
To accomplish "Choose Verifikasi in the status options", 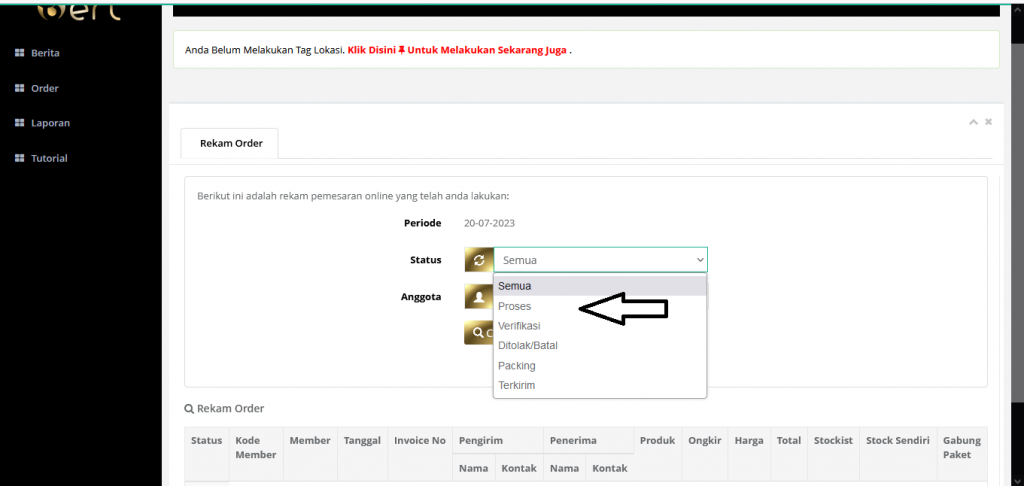I will (x=519, y=326).
